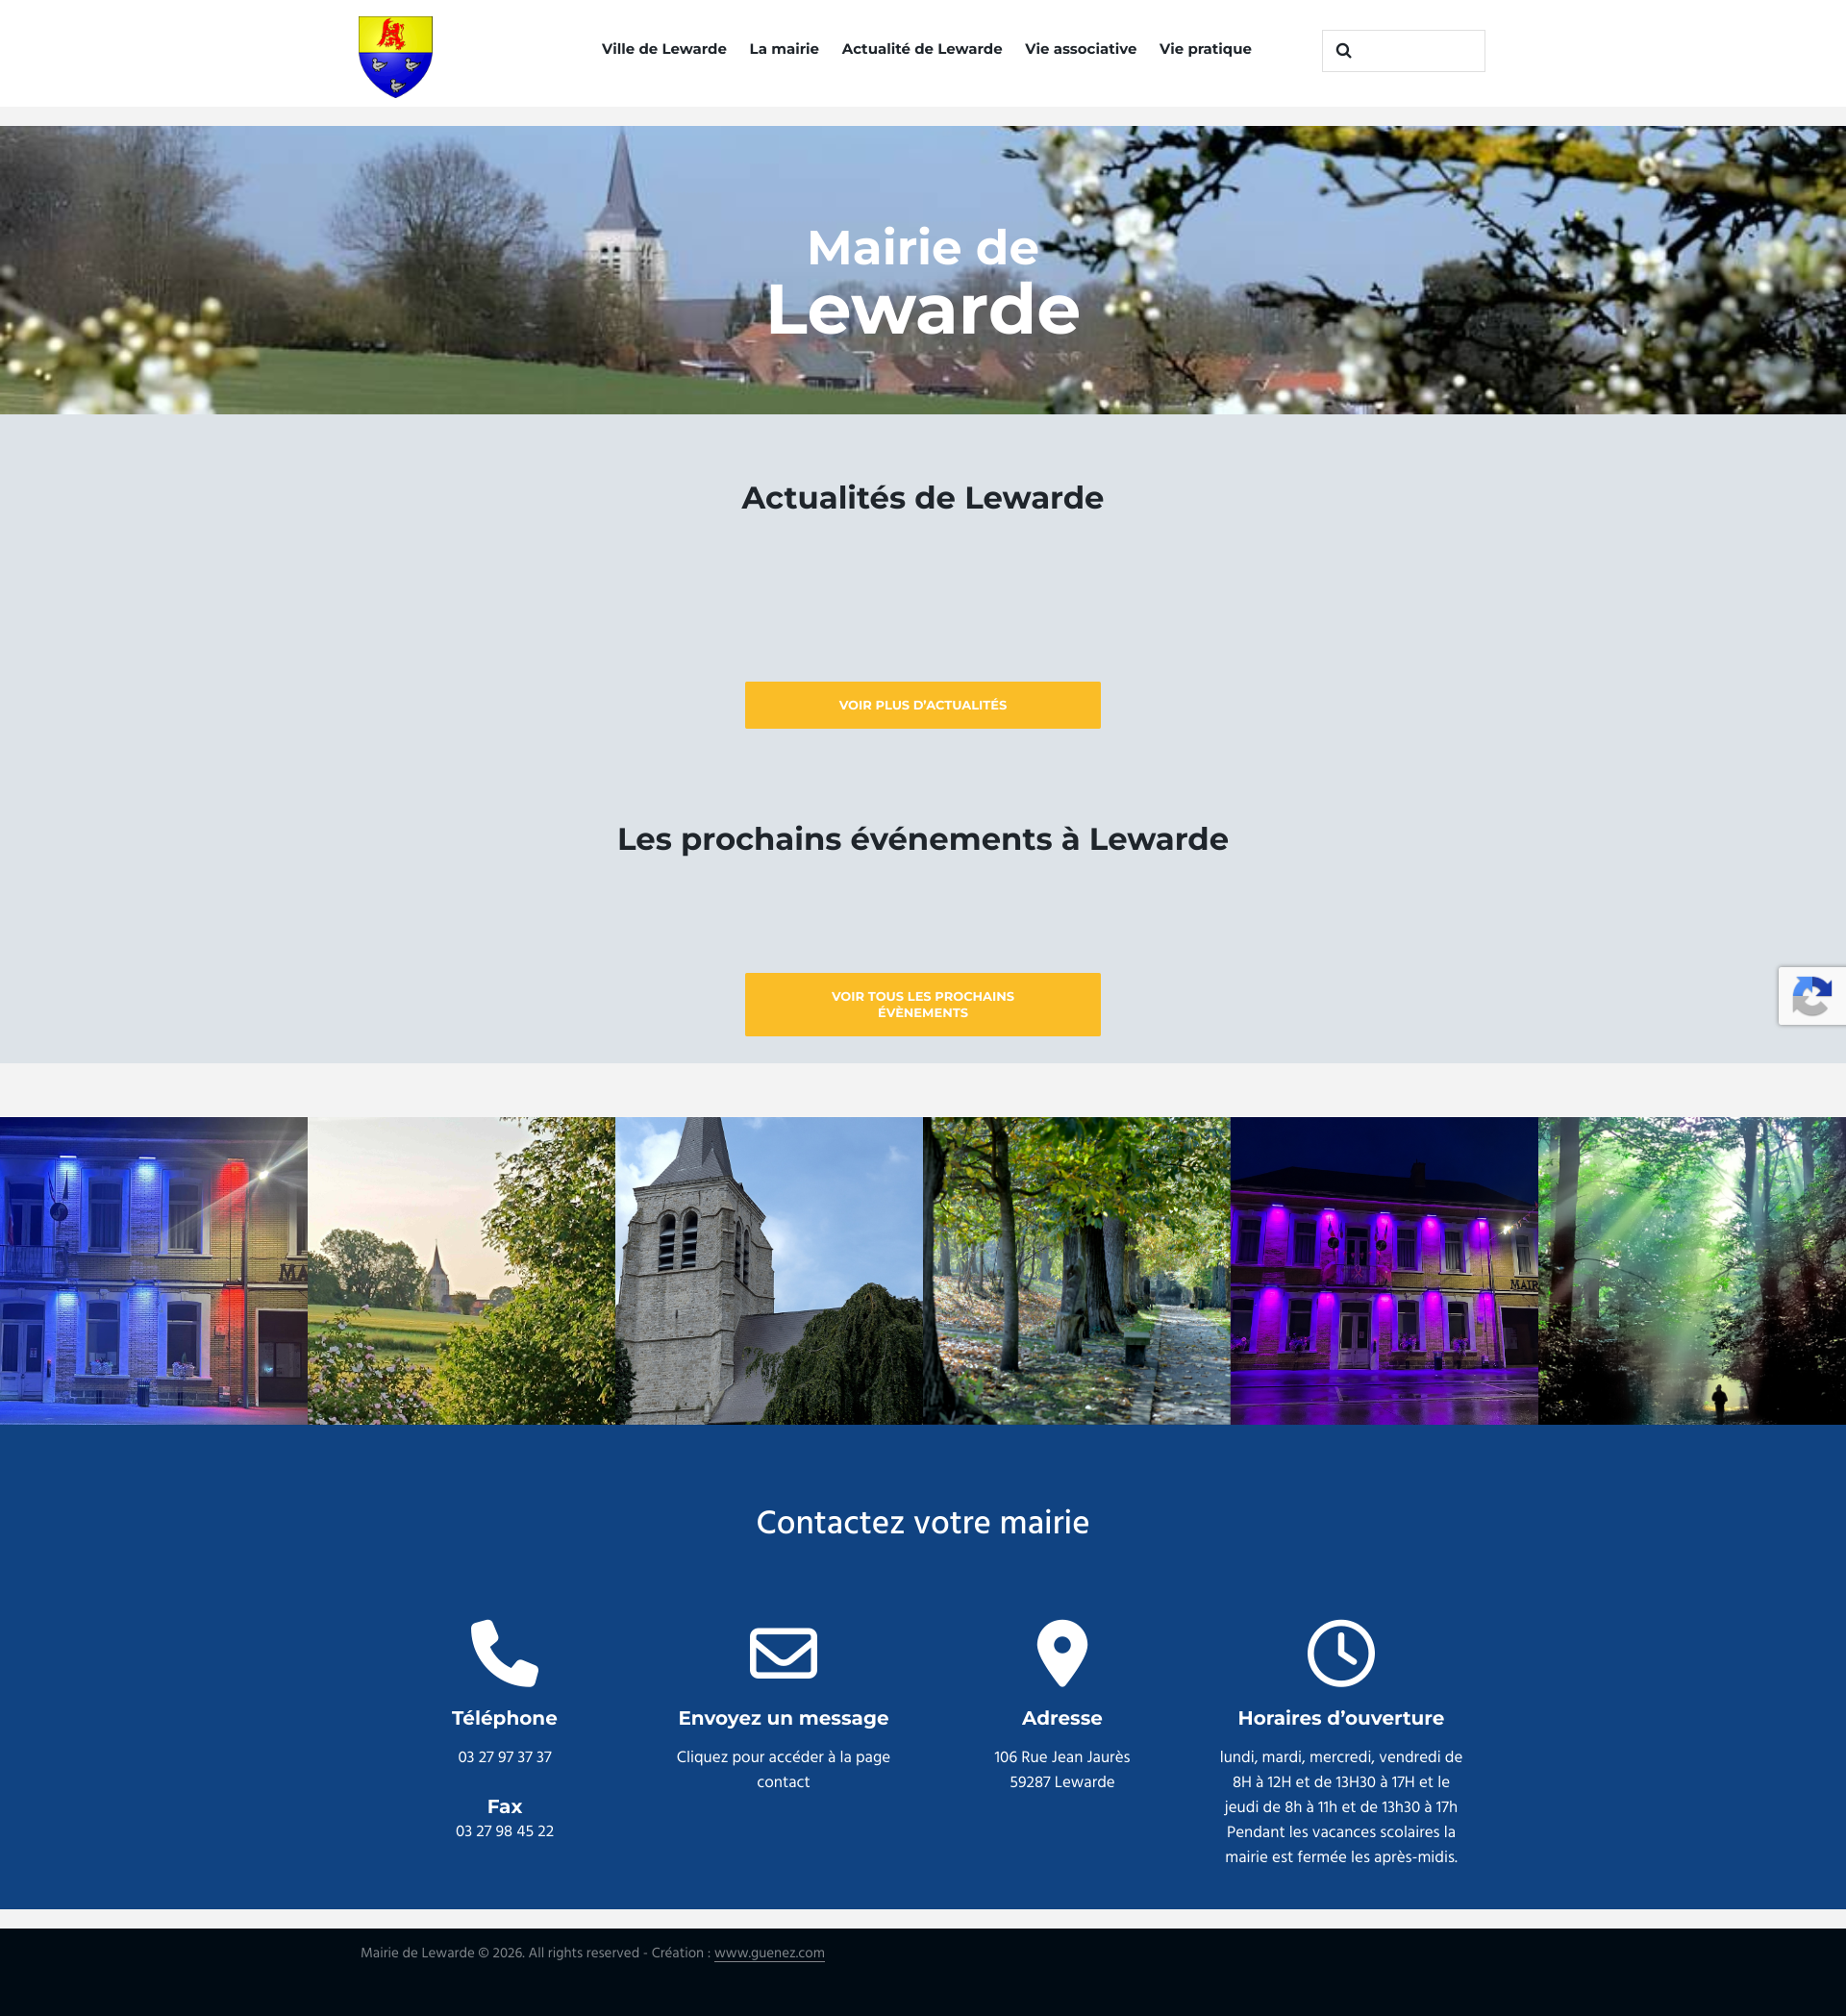Click the 59287 Lewarde postal code text
1846x2016 pixels.
[1062, 1782]
